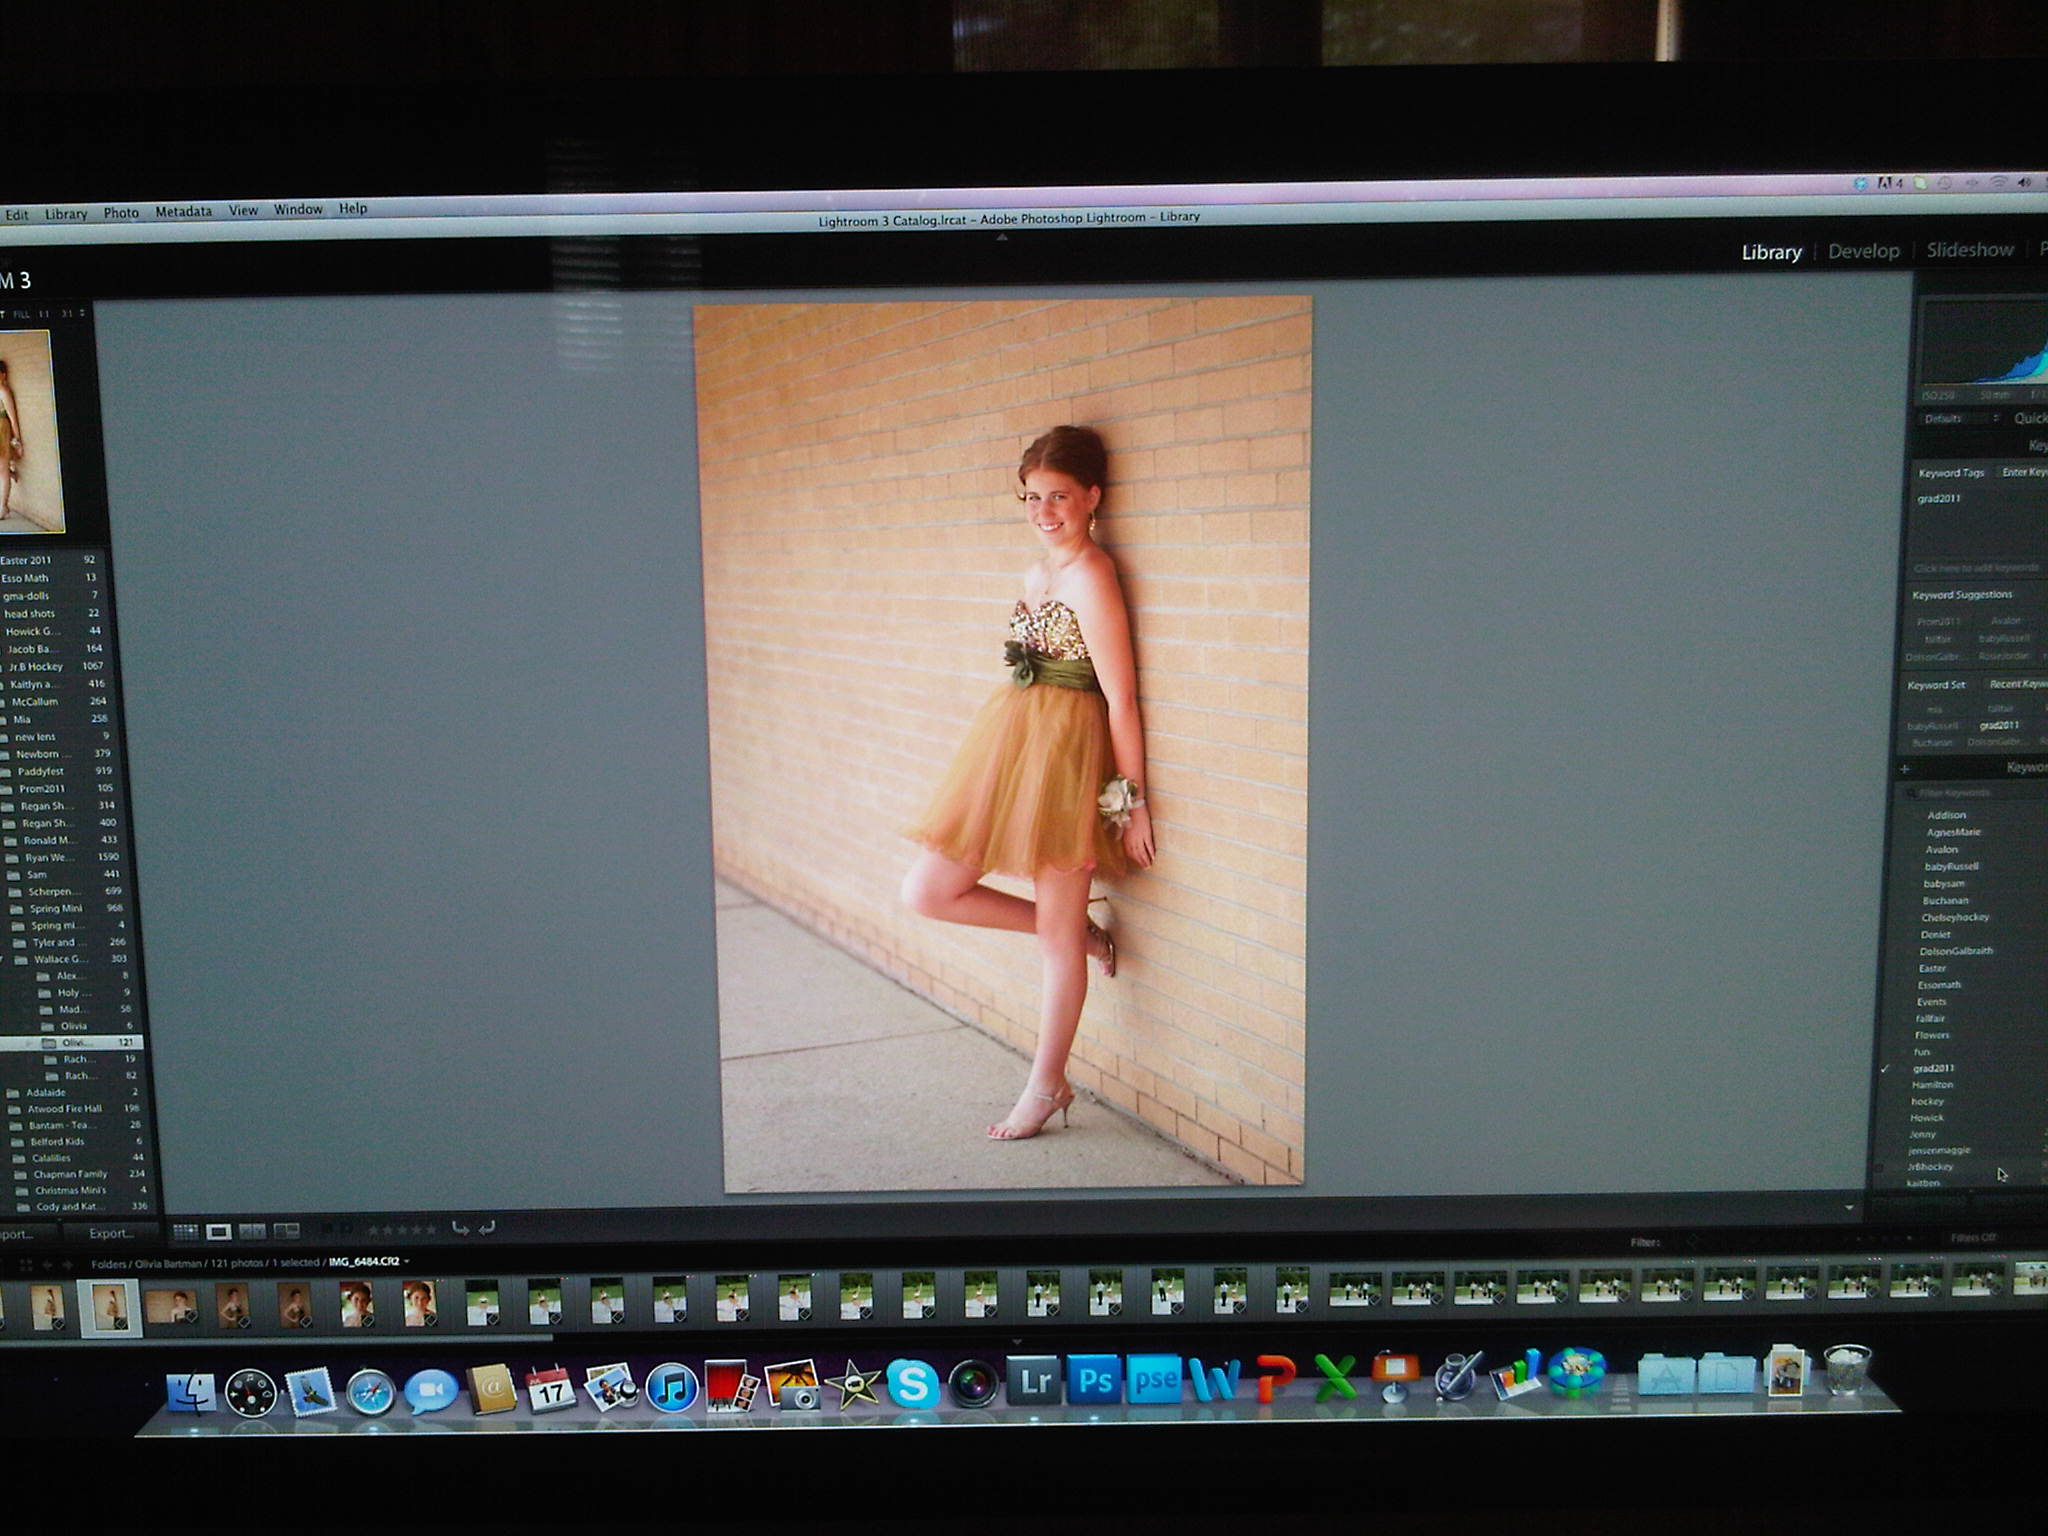
Task: Select the Loupe view icon
Action: click(219, 1231)
